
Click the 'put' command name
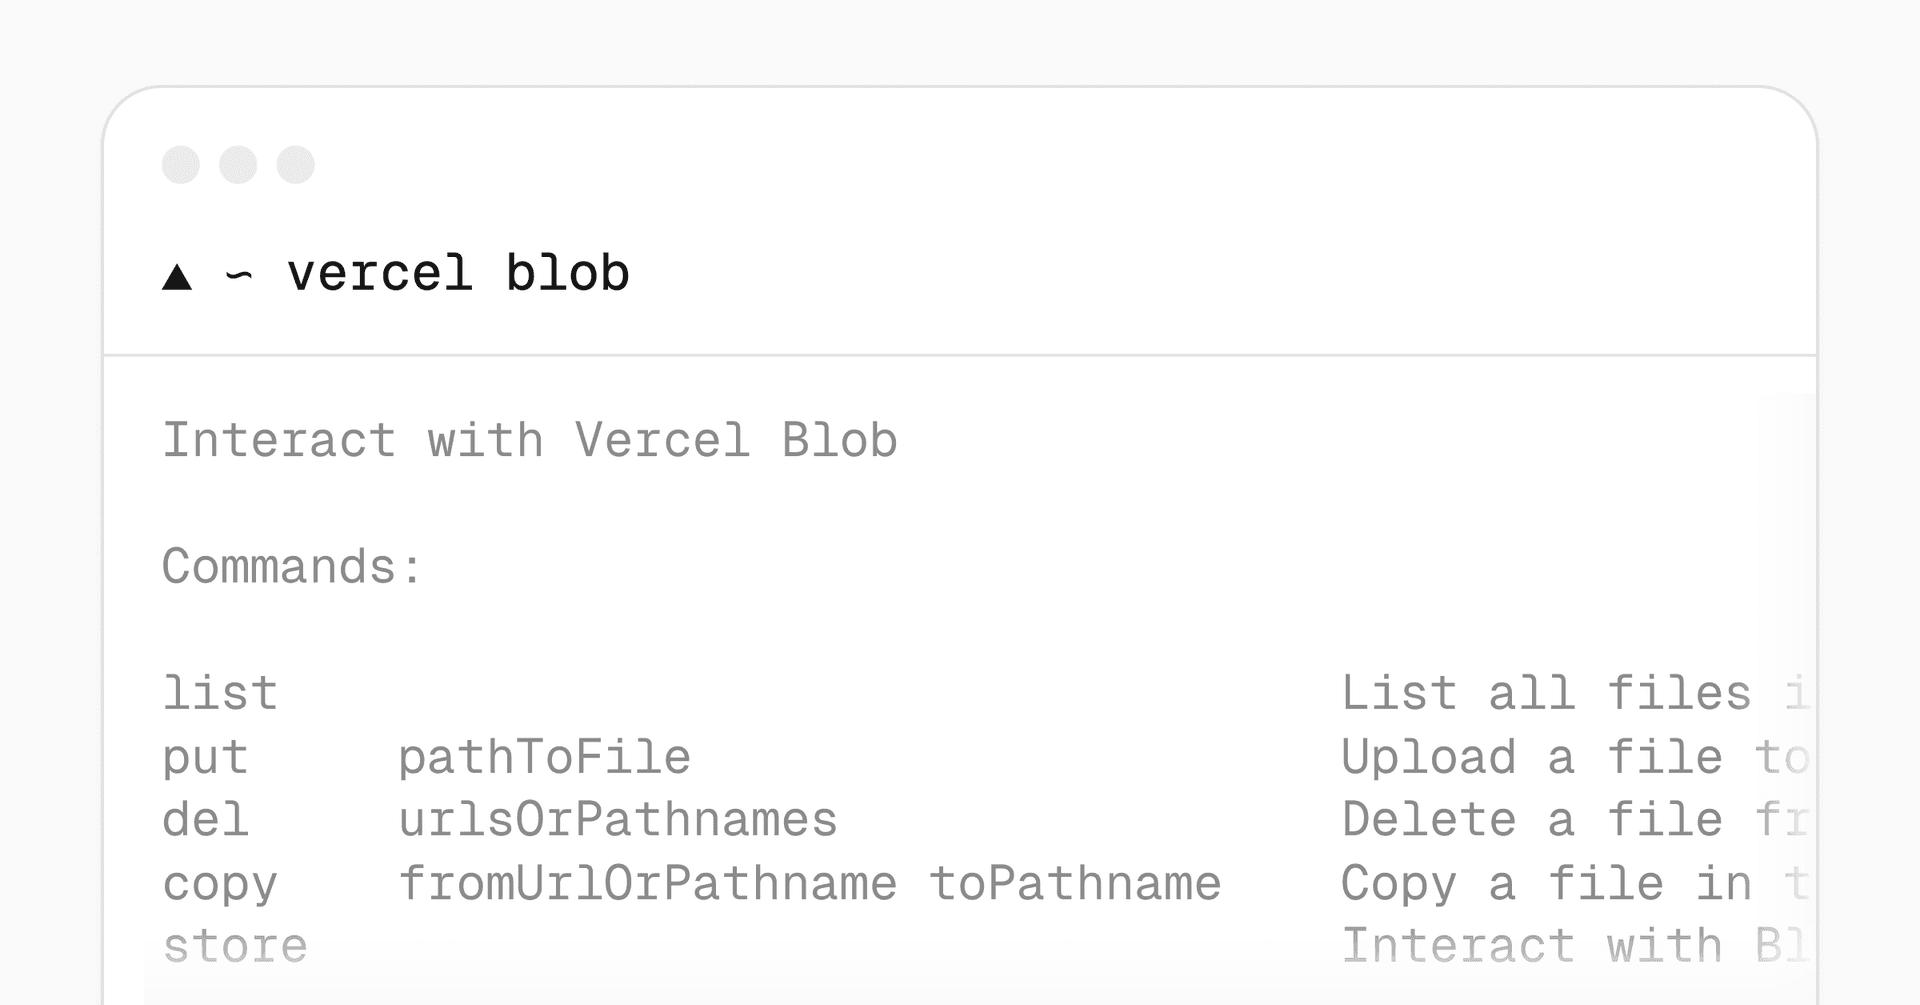tap(205, 758)
